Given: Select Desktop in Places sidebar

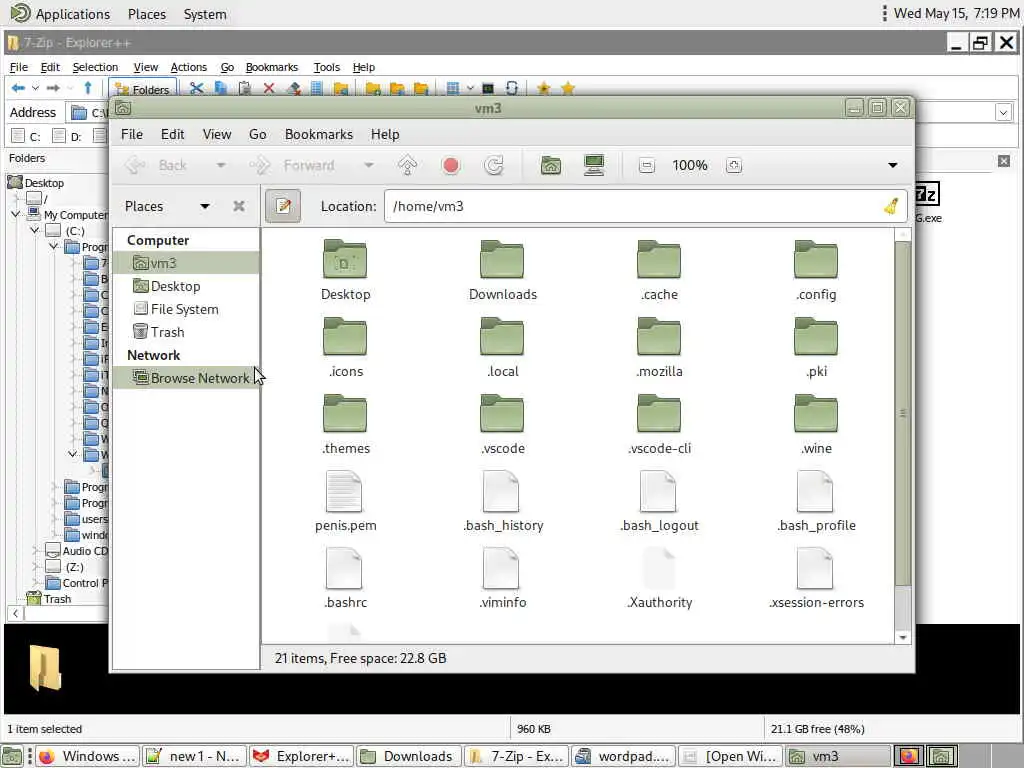Looking at the screenshot, I should pos(186,286).
